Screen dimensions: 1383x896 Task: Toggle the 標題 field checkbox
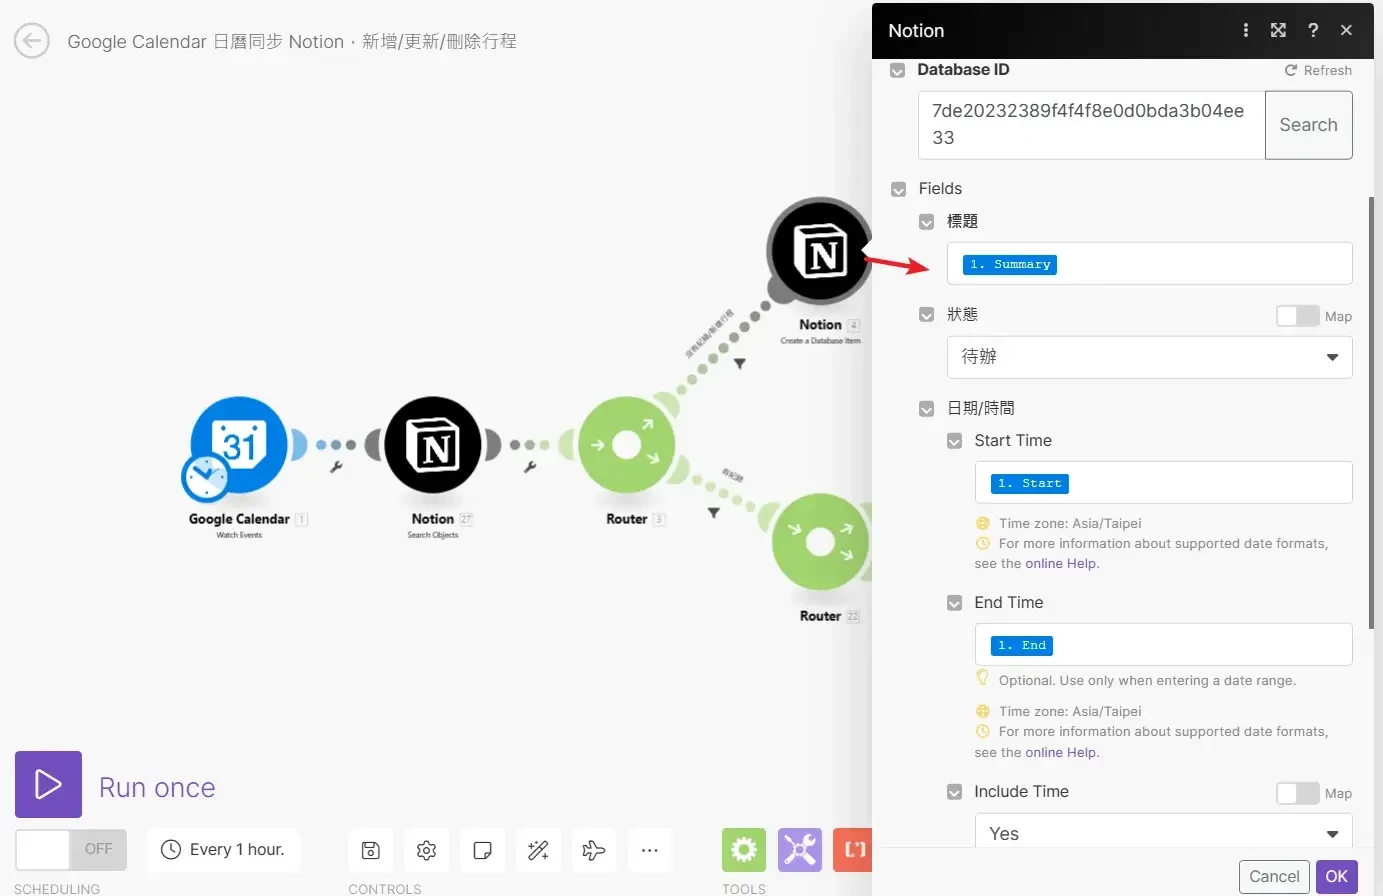[926, 222]
